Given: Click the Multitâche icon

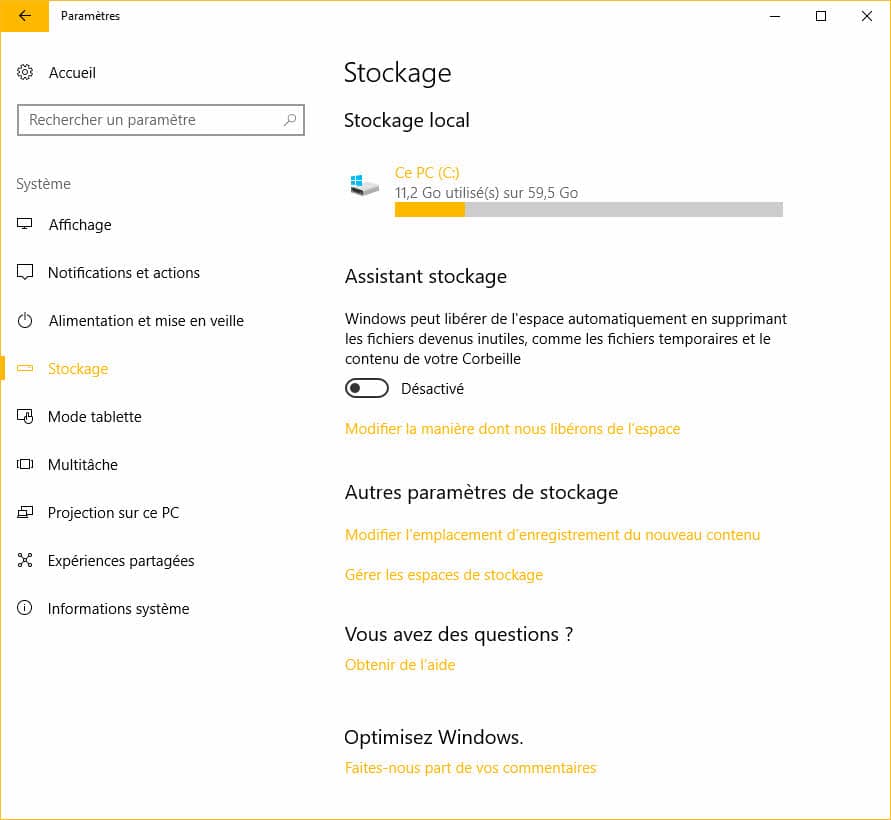Looking at the screenshot, I should [x=25, y=465].
